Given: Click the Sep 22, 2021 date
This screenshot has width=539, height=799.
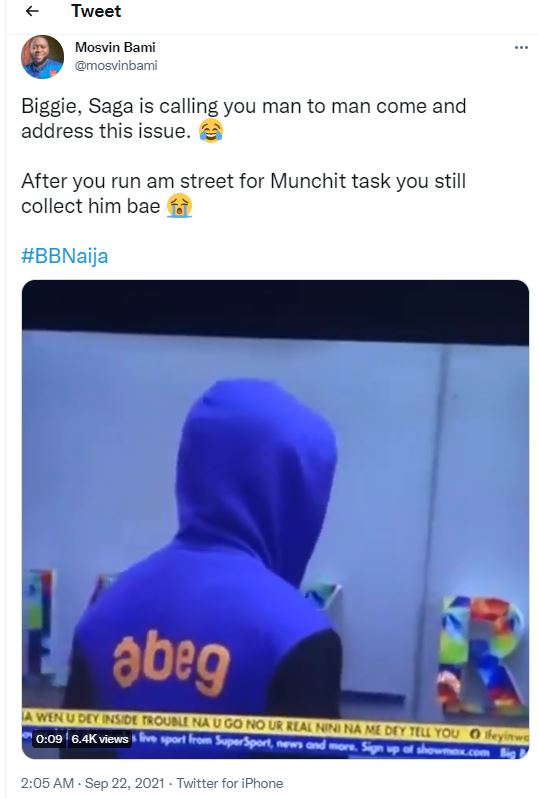Looking at the screenshot, I should tap(124, 783).
